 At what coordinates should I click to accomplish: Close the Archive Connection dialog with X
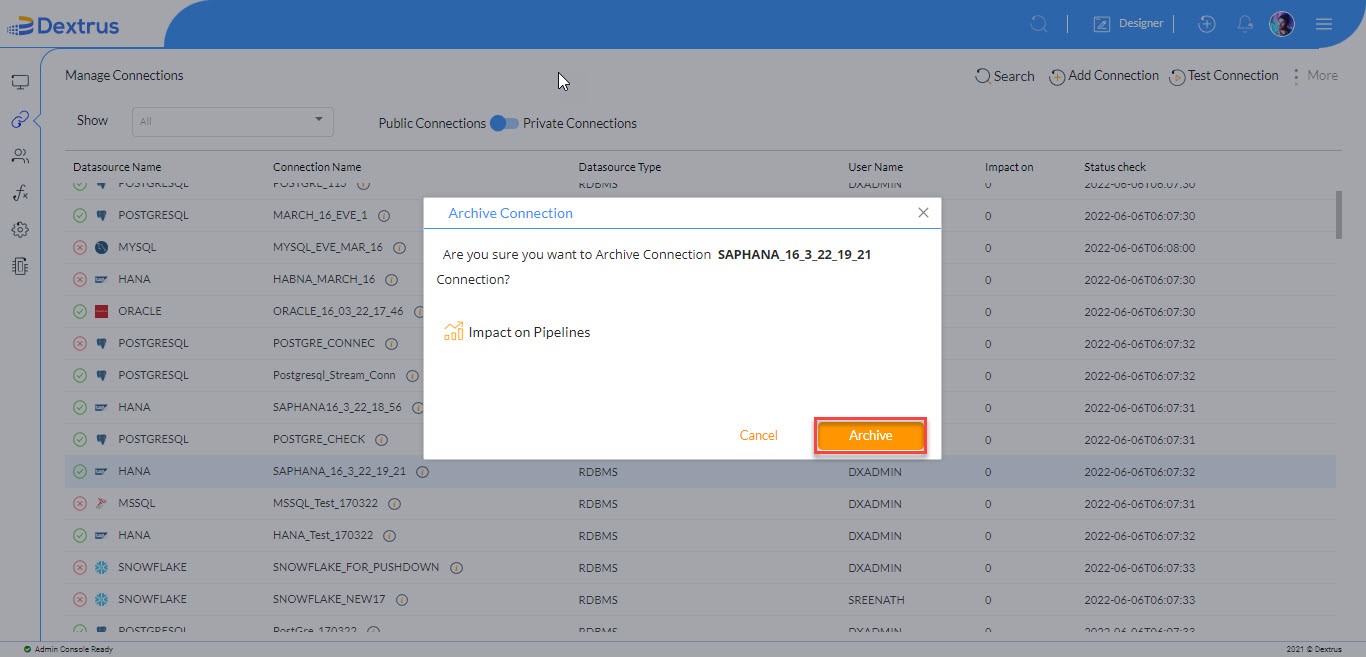(x=923, y=213)
